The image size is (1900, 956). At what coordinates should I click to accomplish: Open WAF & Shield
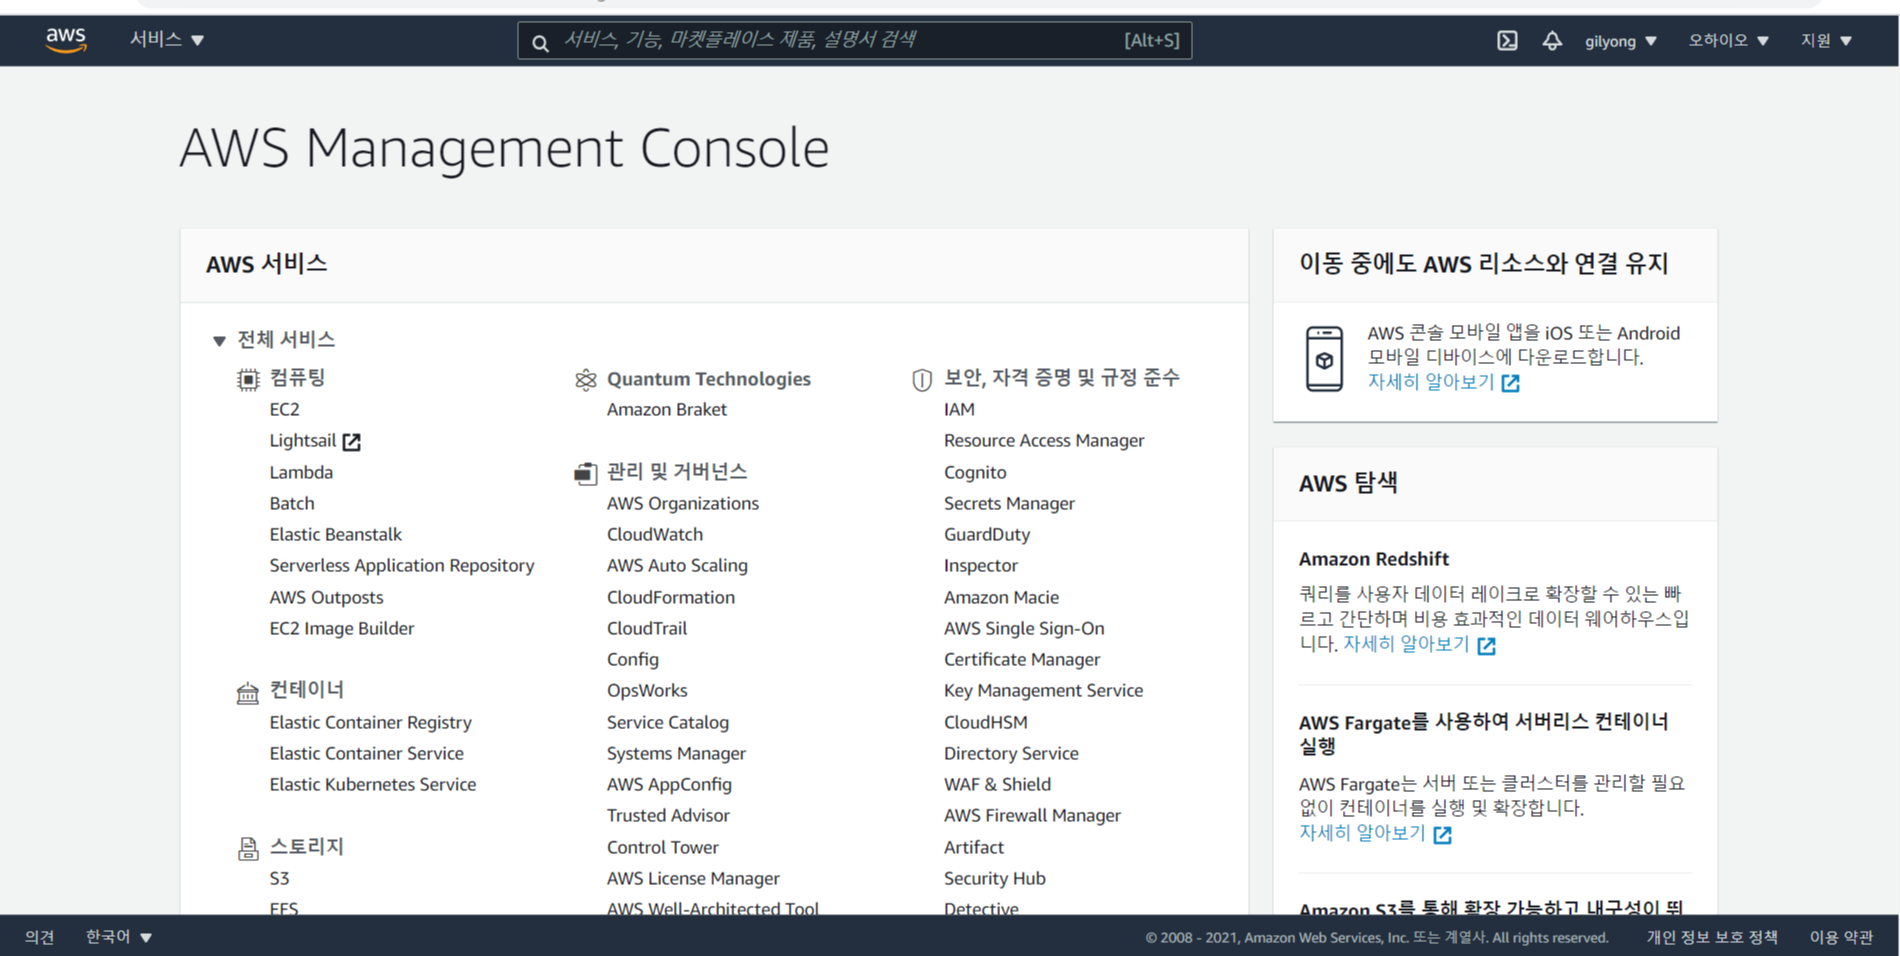[x=997, y=784]
